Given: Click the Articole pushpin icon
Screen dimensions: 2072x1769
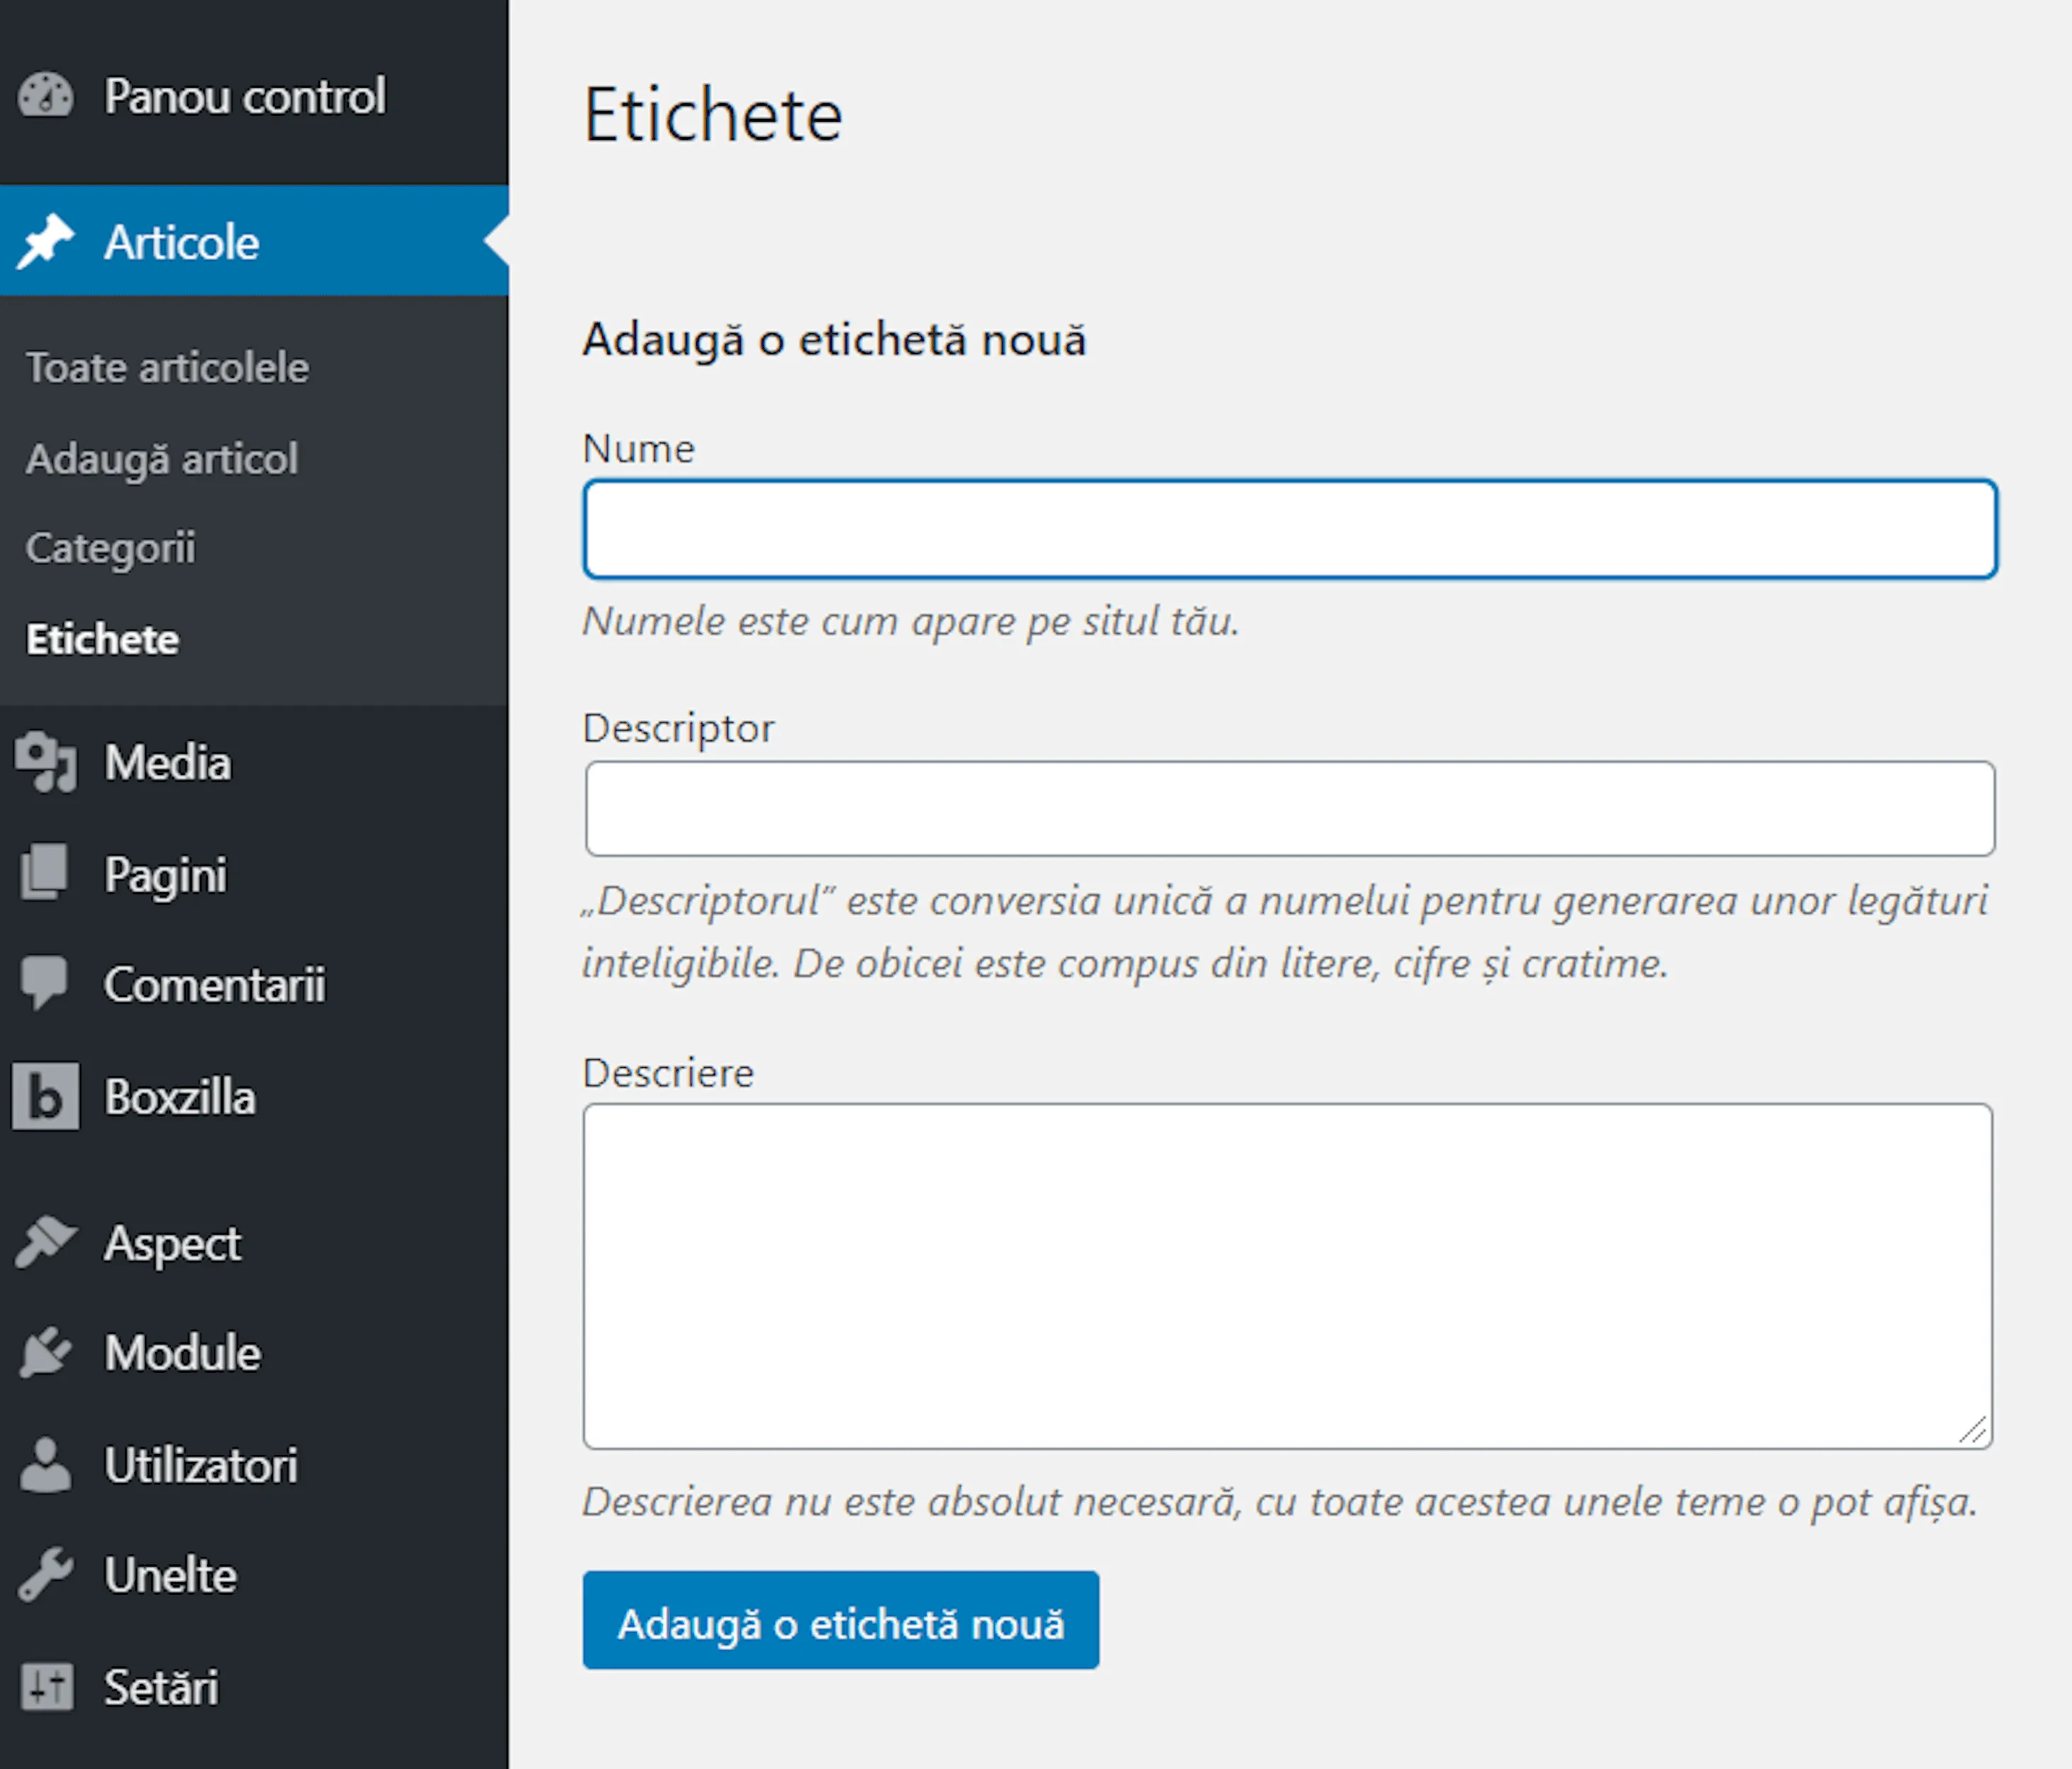Looking at the screenshot, I should tap(45, 241).
